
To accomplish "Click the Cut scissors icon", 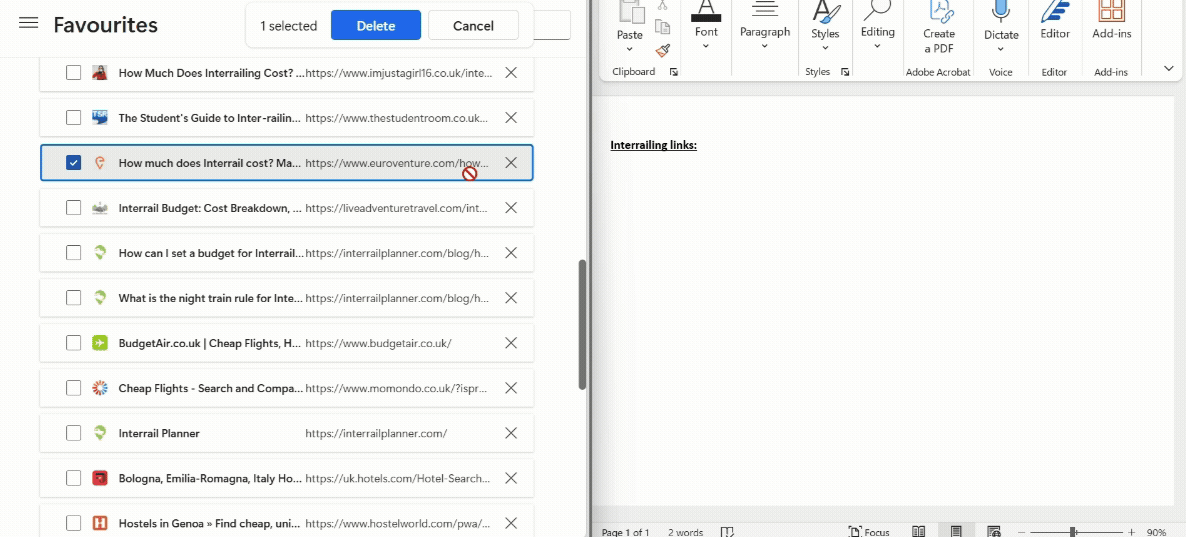I will 663,5.
